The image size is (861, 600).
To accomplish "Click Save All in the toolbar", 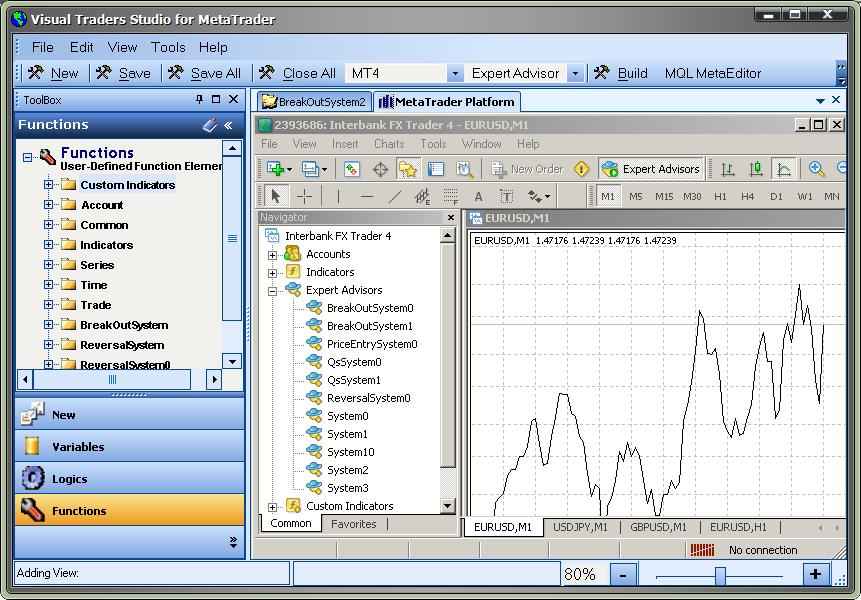I will click(x=205, y=73).
